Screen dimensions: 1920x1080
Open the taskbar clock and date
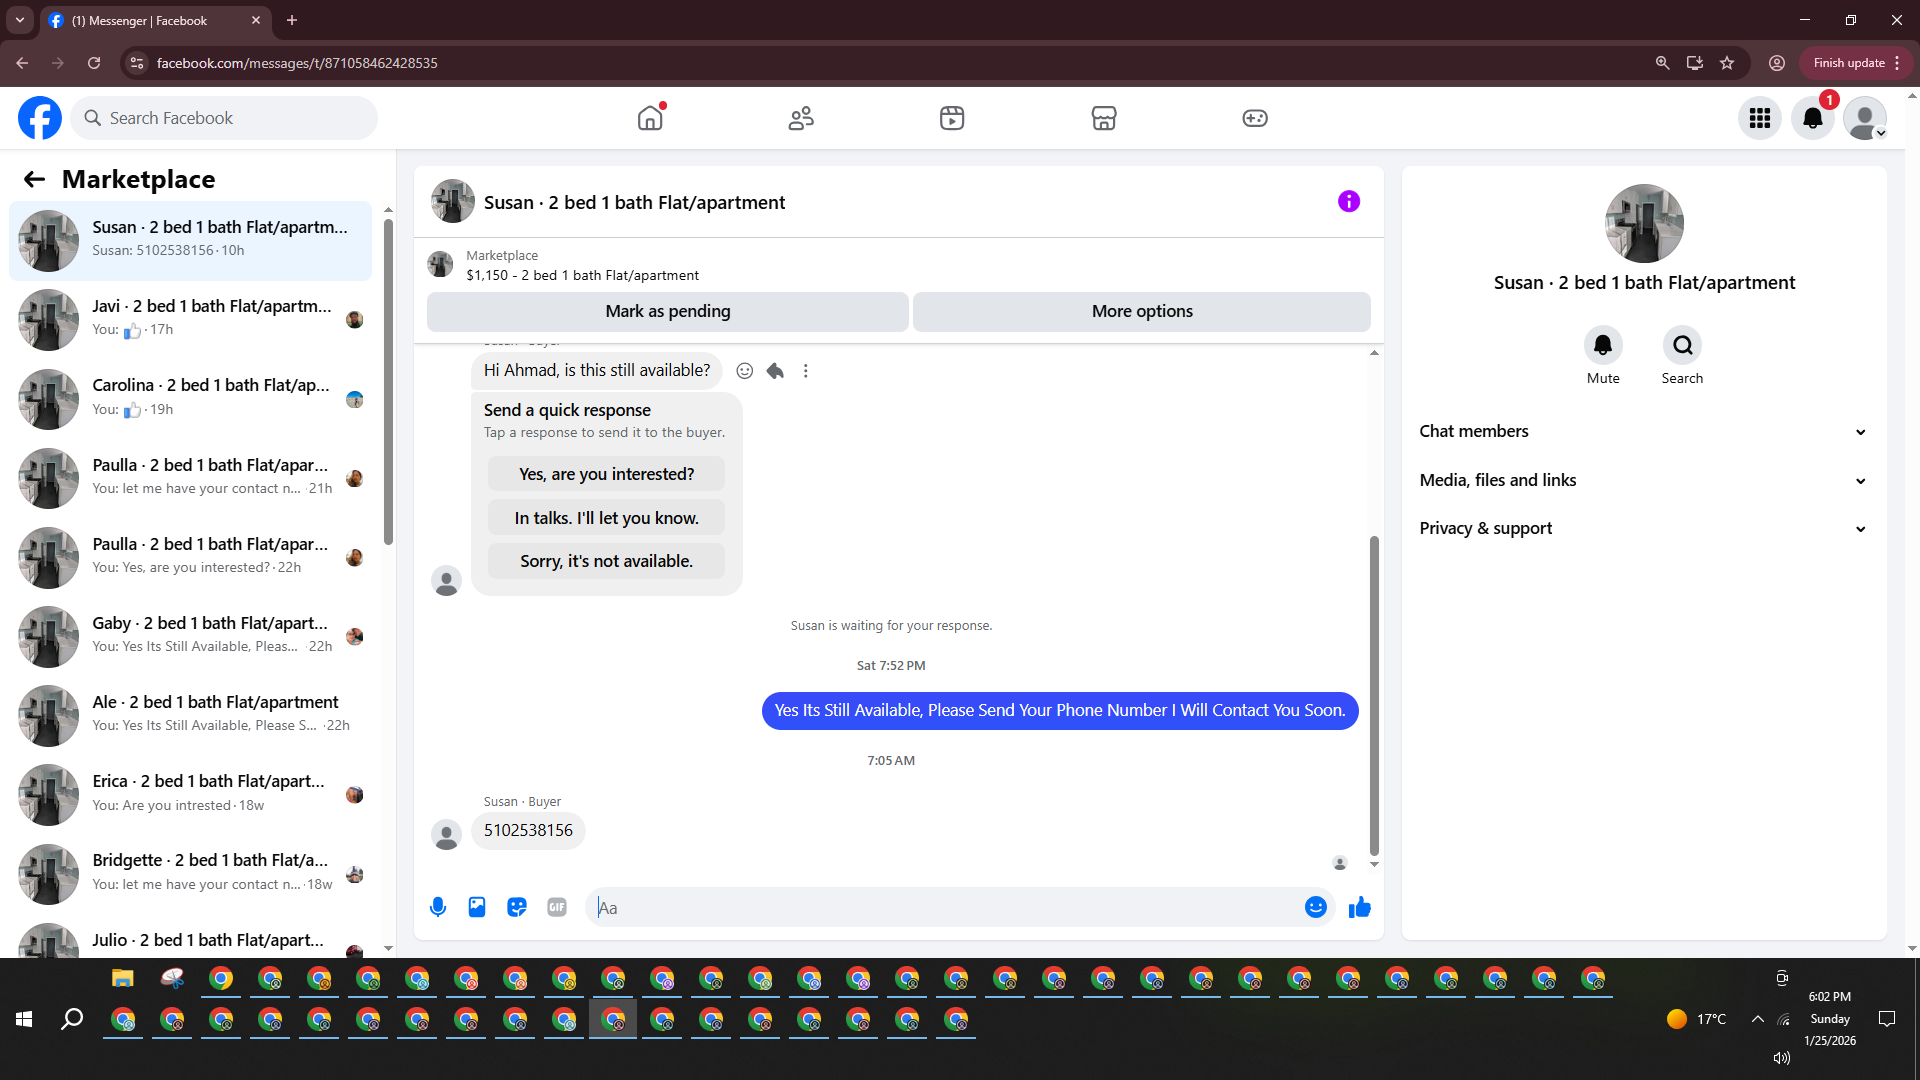[x=1830, y=1019]
